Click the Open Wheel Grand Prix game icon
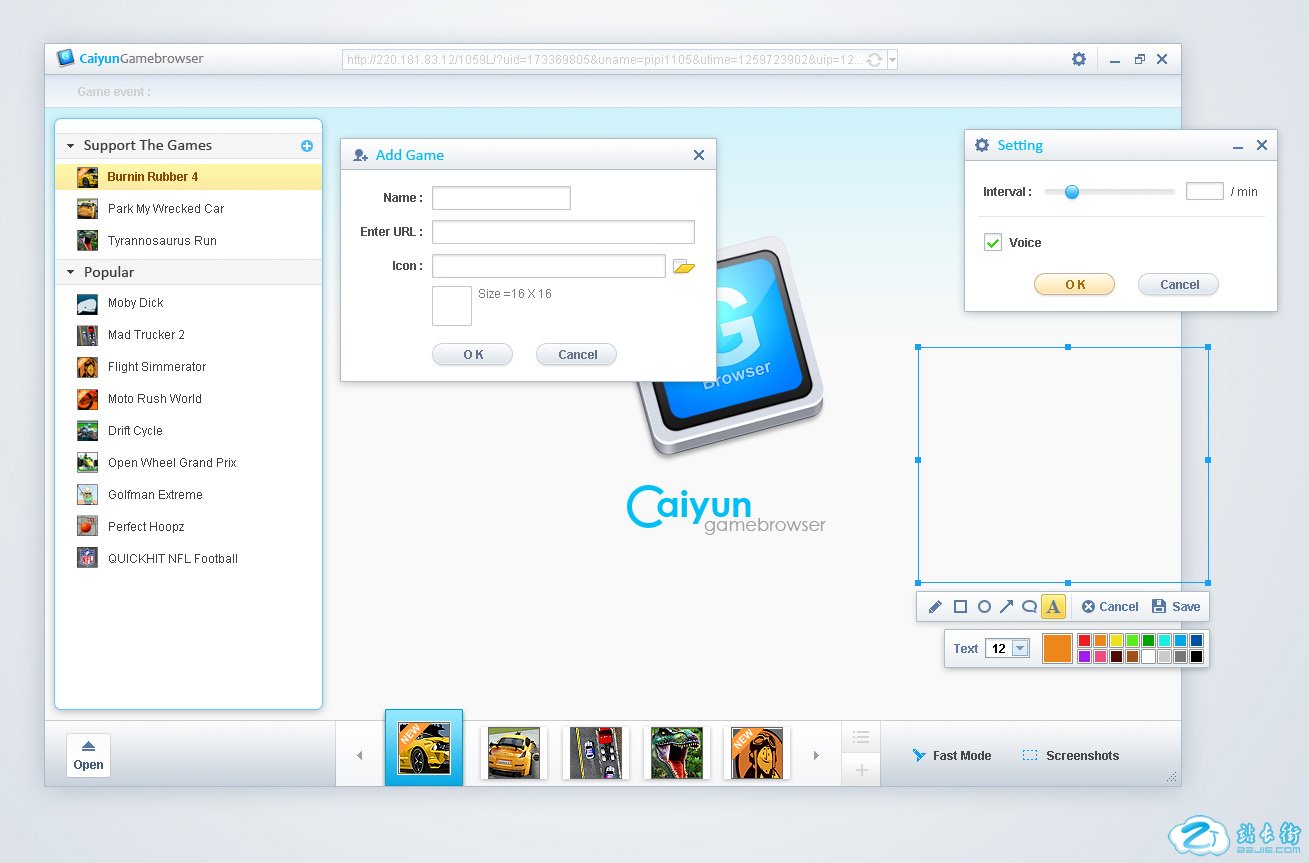Image resolution: width=1309 pixels, height=863 pixels. (88, 463)
